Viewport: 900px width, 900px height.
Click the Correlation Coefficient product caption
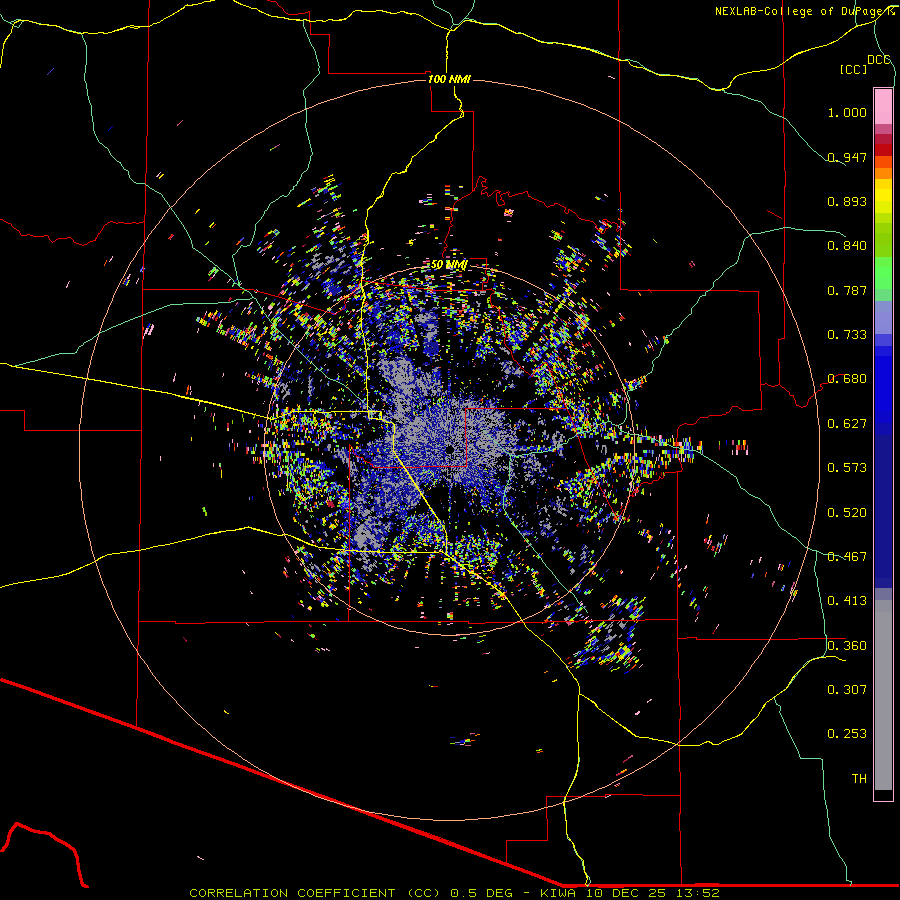click(x=454, y=893)
